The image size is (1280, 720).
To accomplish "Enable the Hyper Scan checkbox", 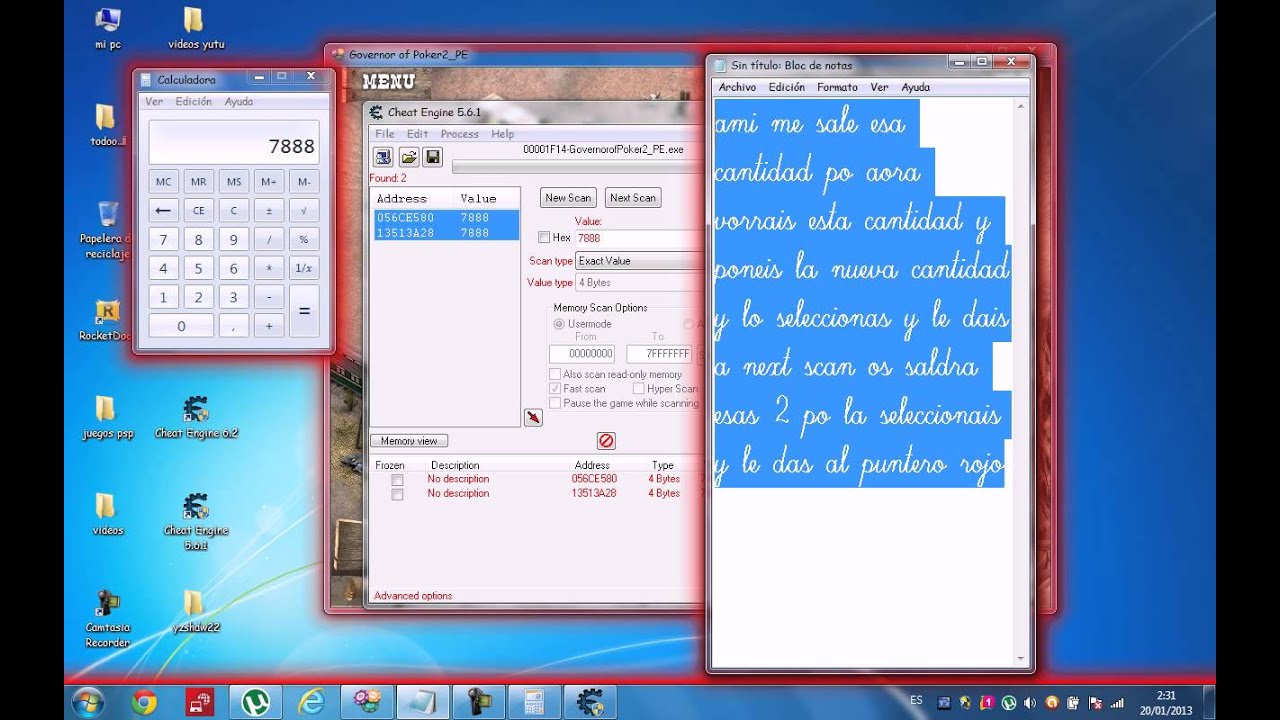I will pyautogui.click(x=639, y=389).
